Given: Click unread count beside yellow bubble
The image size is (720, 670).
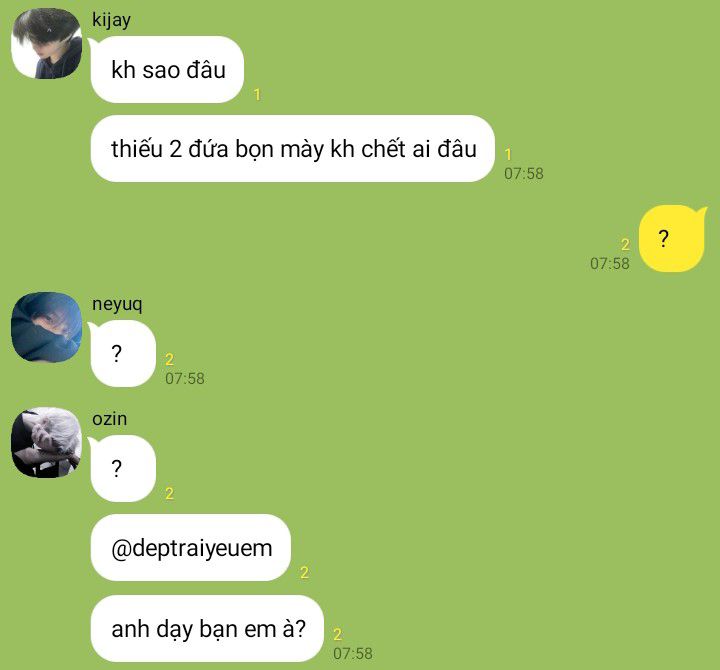Looking at the screenshot, I should click(625, 244).
